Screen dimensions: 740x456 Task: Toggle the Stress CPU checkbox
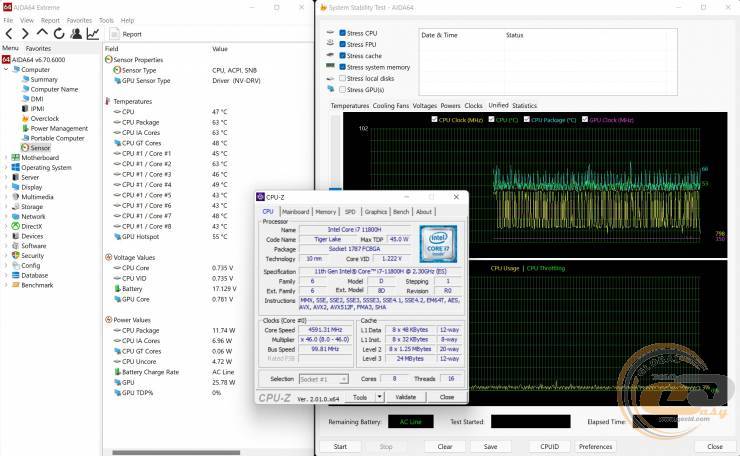click(x=343, y=33)
